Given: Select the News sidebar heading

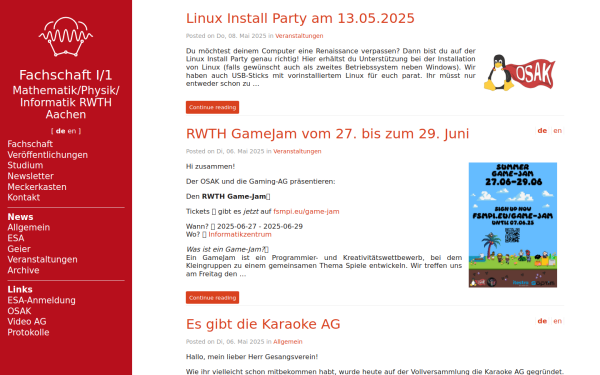Looking at the screenshot, I should coord(20,217).
